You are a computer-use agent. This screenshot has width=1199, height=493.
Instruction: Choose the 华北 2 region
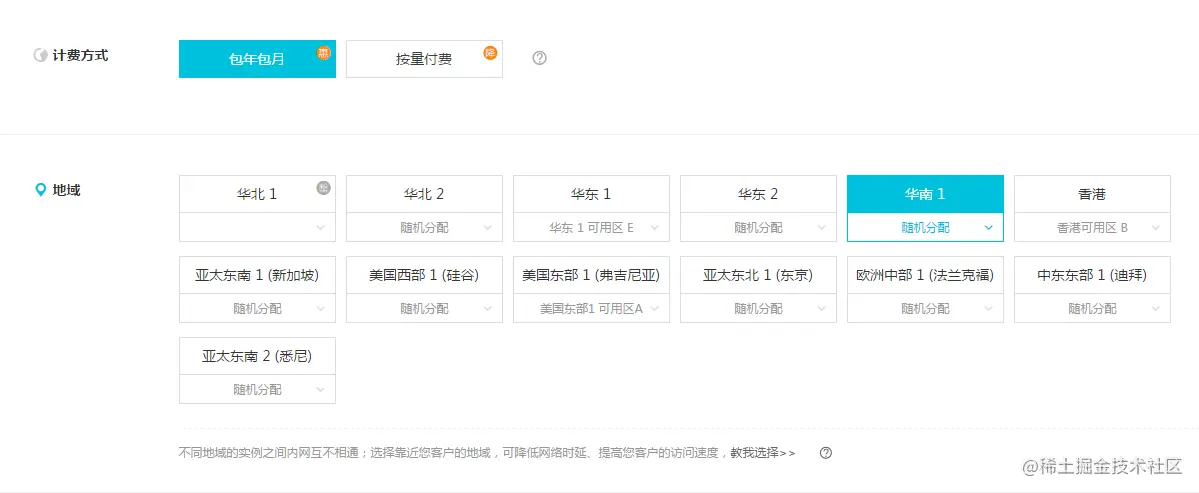coord(424,194)
